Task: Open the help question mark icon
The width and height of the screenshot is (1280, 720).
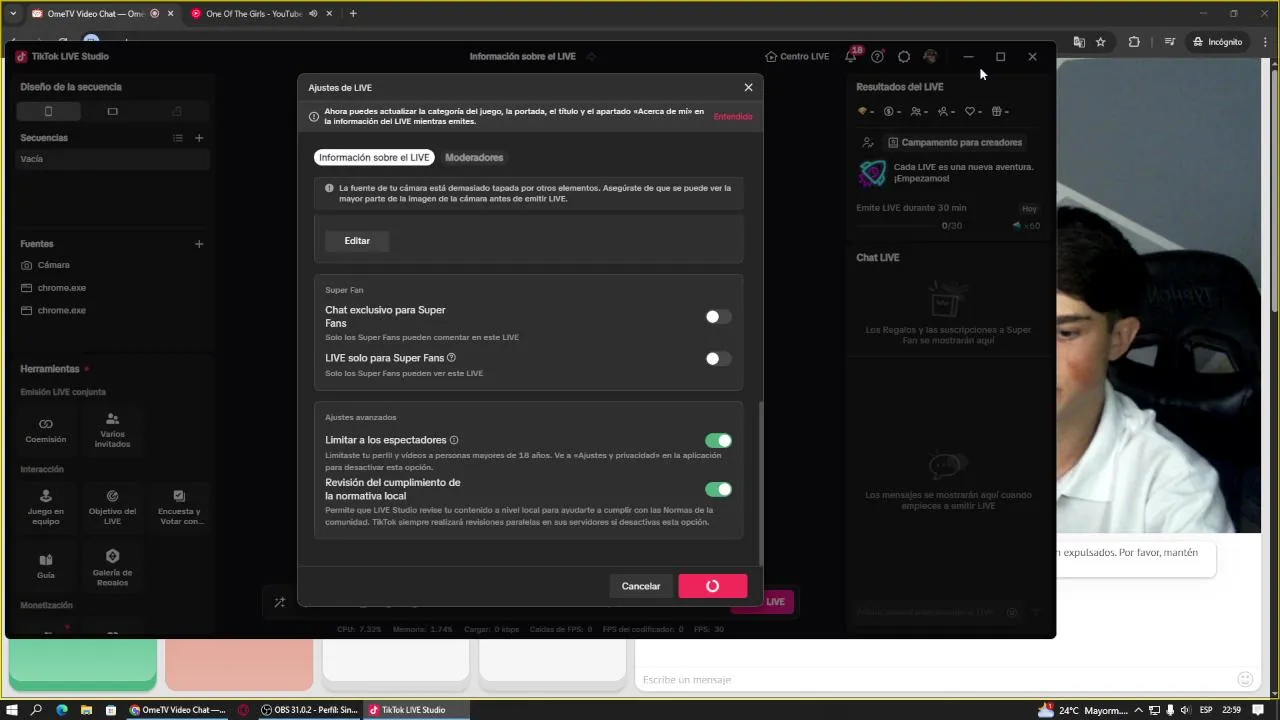Action: (x=877, y=56)
